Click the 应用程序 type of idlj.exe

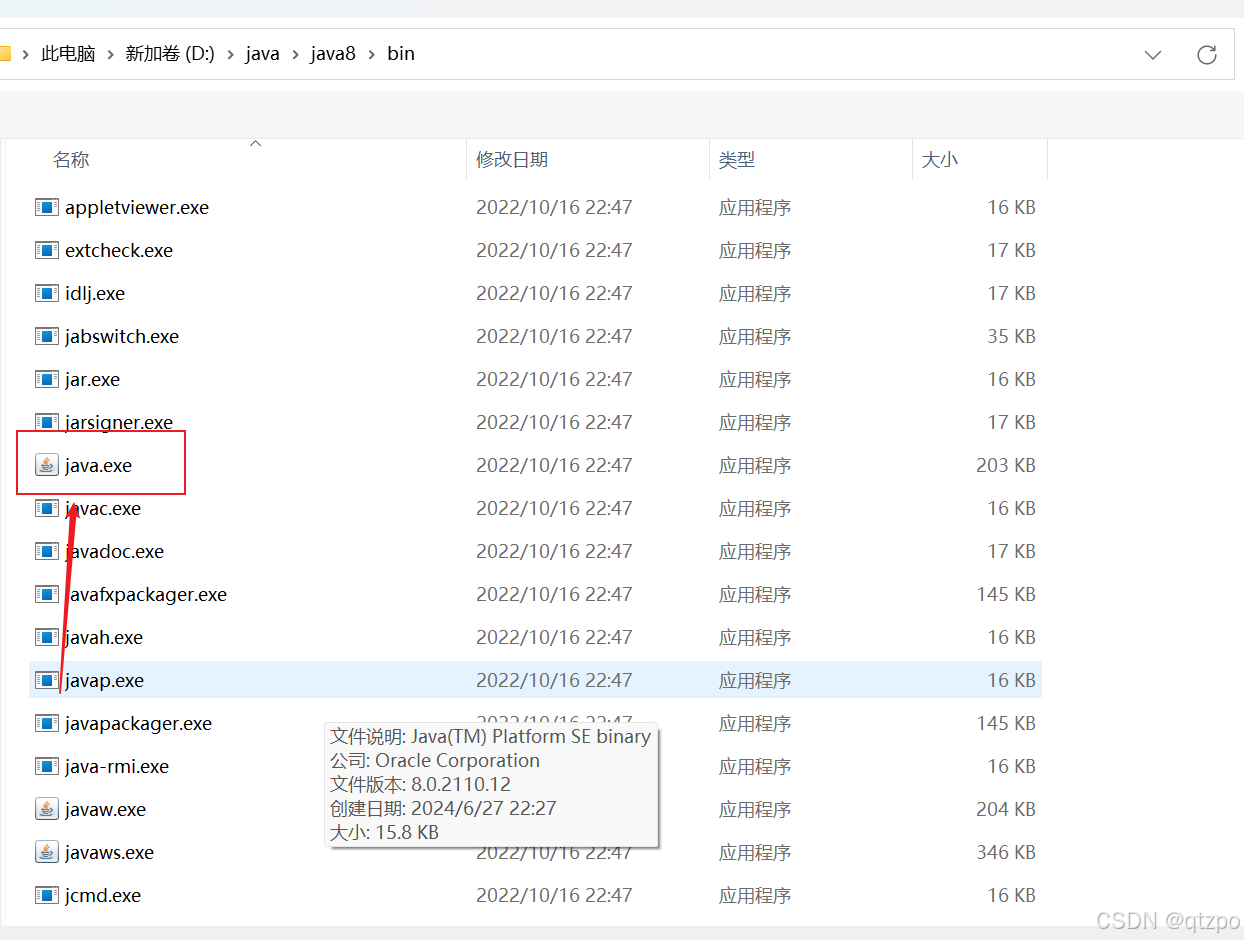755,293
